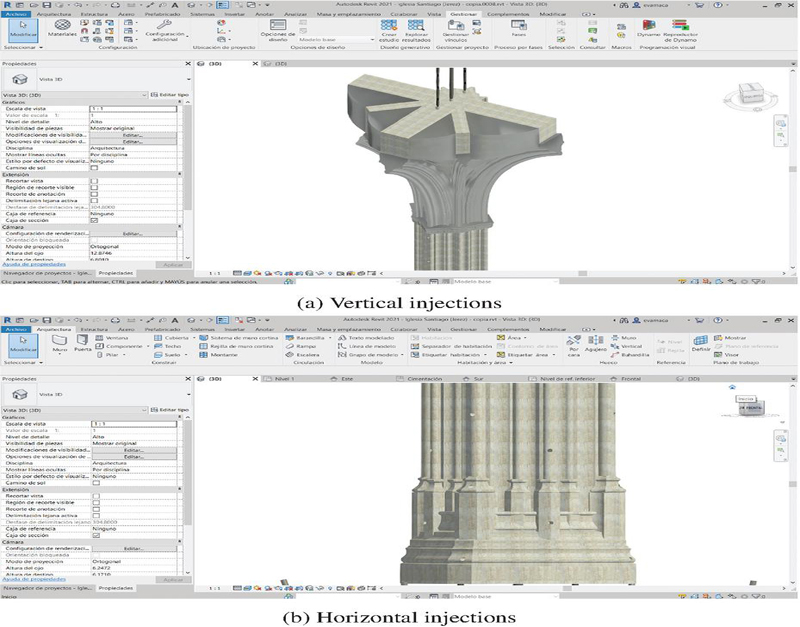800x627 pixels.
Task: Uncheck Caja de sección in upper Properties panel
Action: point(94,219)
